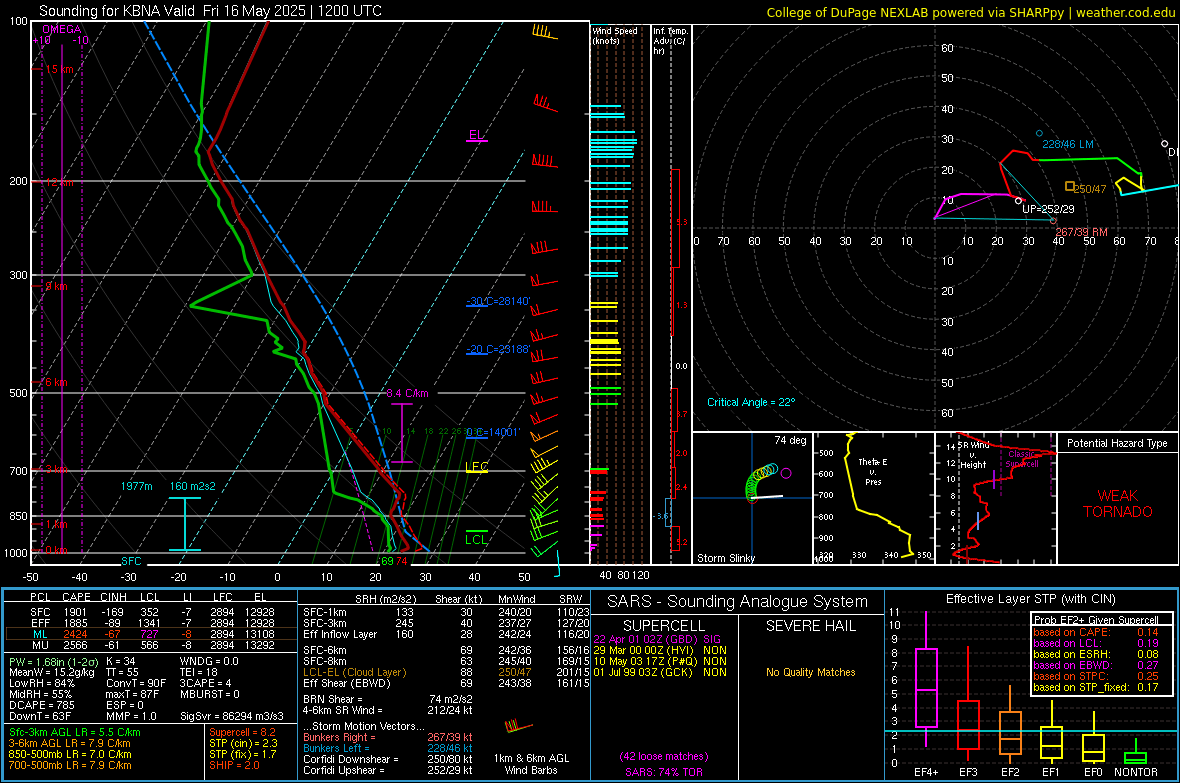The height and width of the screenshot is (783, 1180).
Task: Click the yellow LFC marker label
Action: click(476, 467)
